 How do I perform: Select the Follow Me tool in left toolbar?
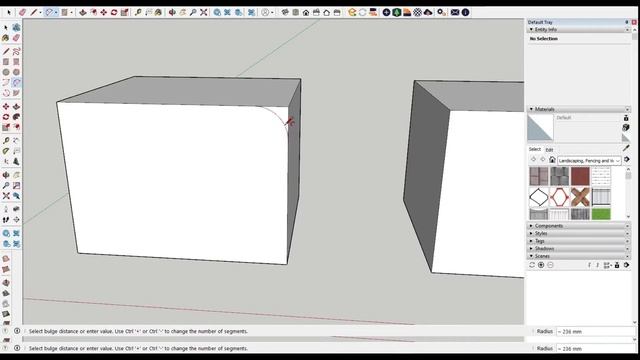(16, 117)
